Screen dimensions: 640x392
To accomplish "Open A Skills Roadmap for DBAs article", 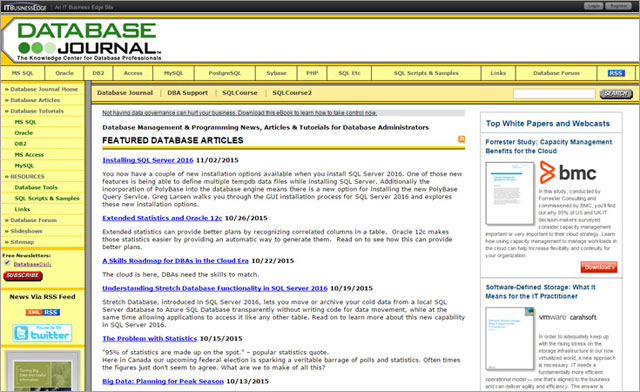I will (x=175, y=261).
